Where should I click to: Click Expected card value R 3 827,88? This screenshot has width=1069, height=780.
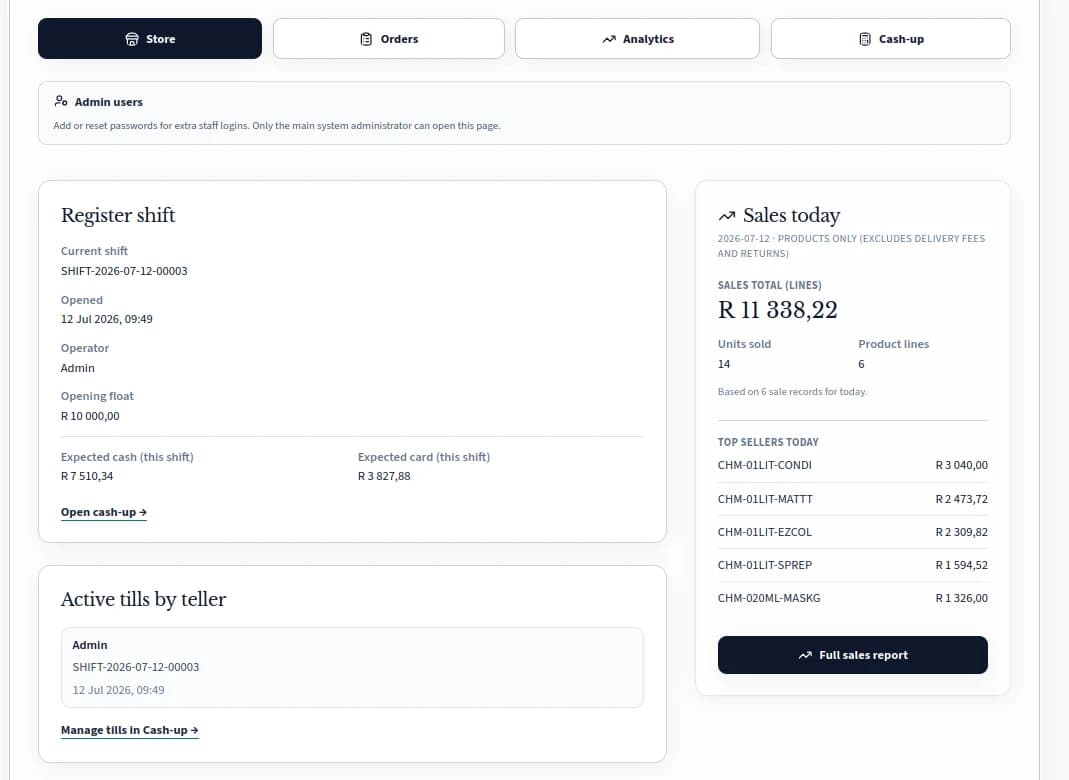point(384,476)
